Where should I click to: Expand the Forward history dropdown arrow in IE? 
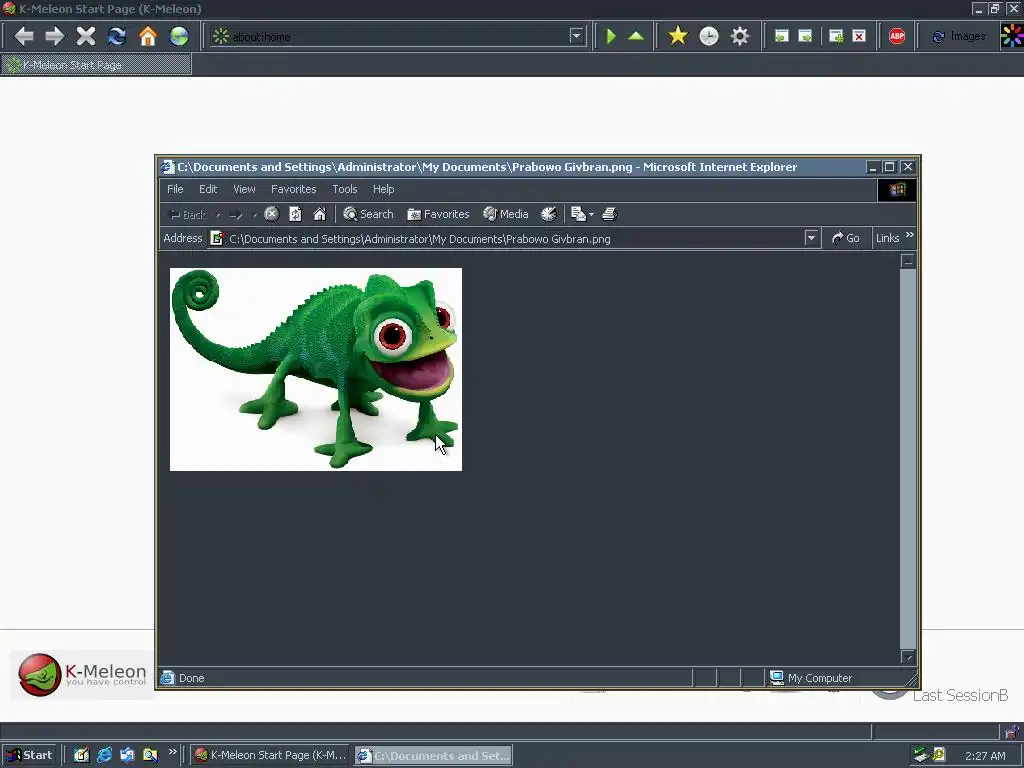tap(255, 214)
